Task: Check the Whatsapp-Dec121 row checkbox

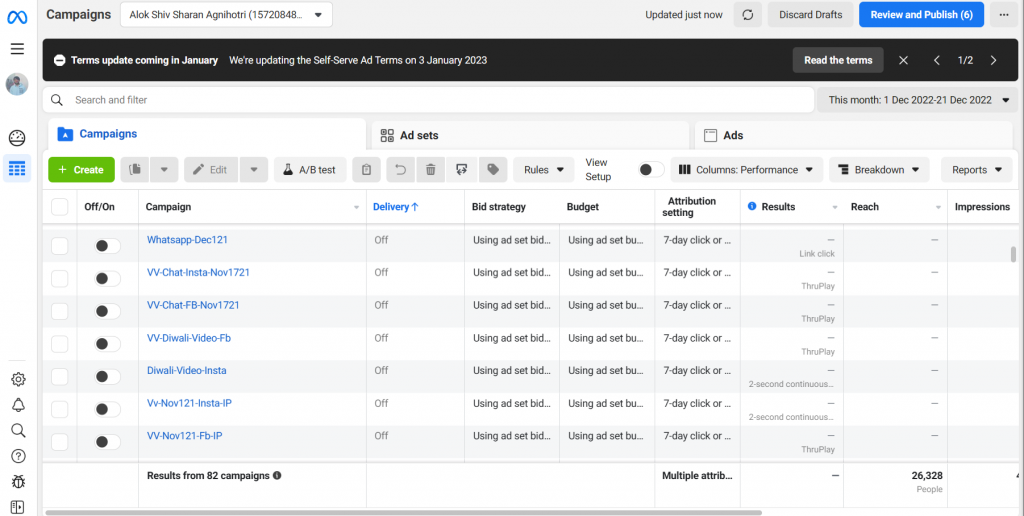Action: click(x=59, y=246)
